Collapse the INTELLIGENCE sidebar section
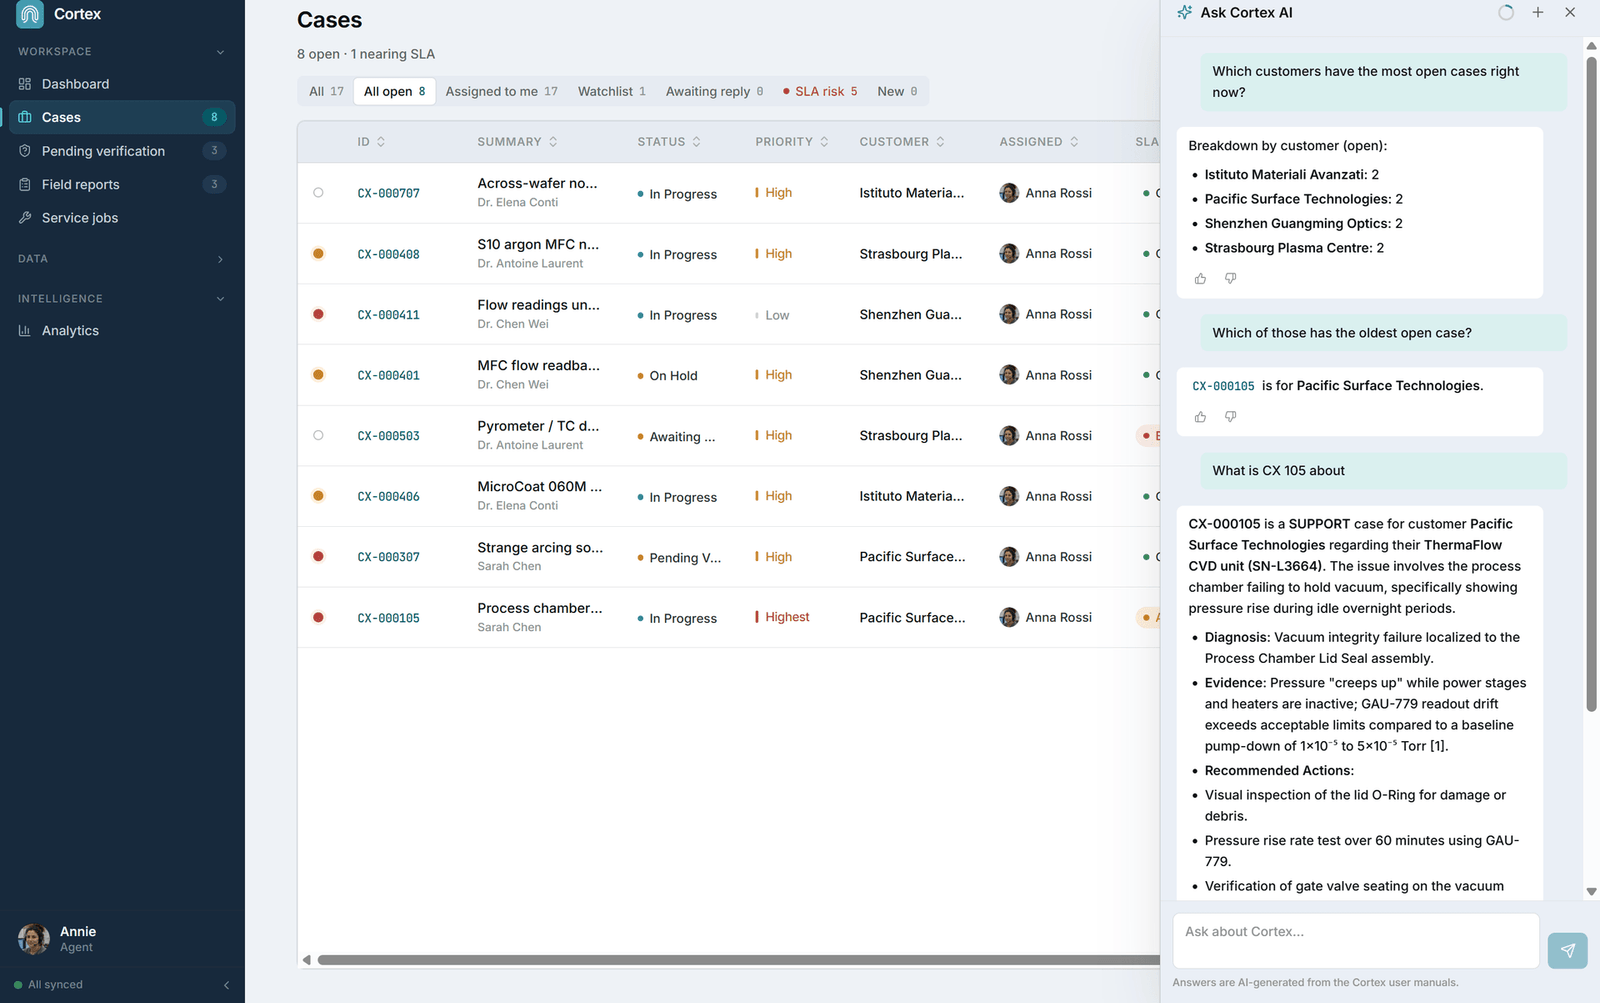Screen dimensions: 1600x1003 click(220, 299)
